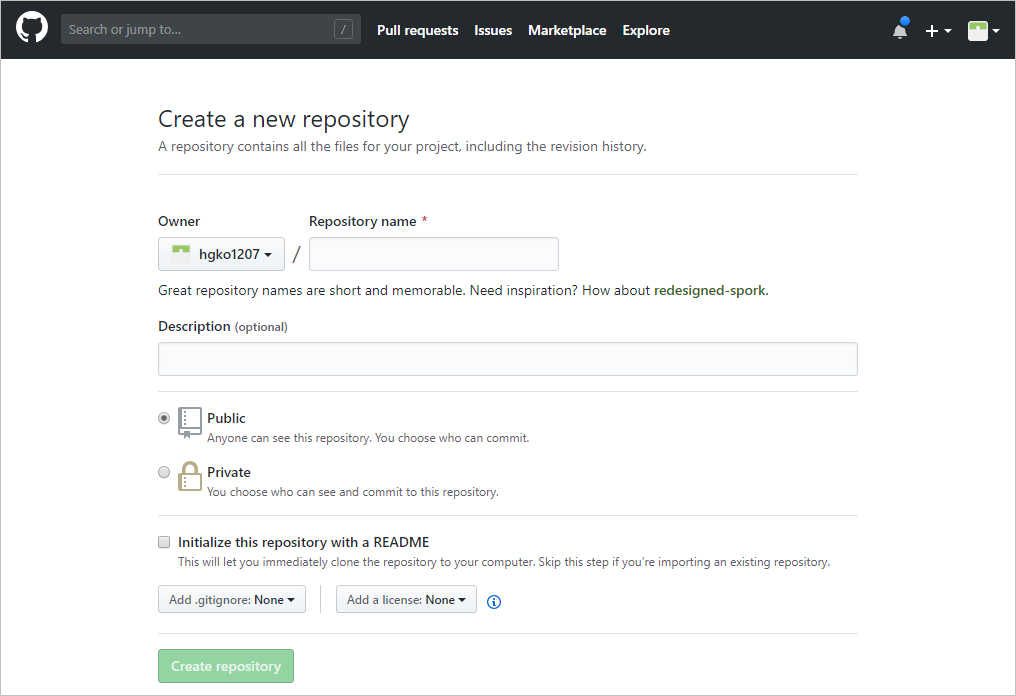Open the plus create-new menu
Viewport: 1016px width, 696px height.
tap(938, 30)
